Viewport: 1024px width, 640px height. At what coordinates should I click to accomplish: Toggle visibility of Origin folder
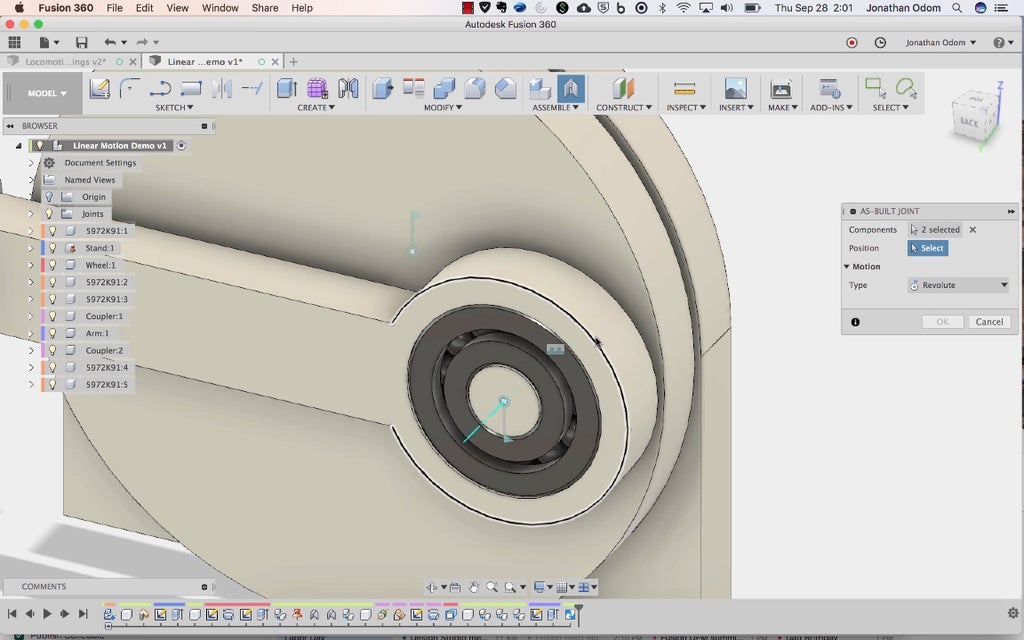49,197
